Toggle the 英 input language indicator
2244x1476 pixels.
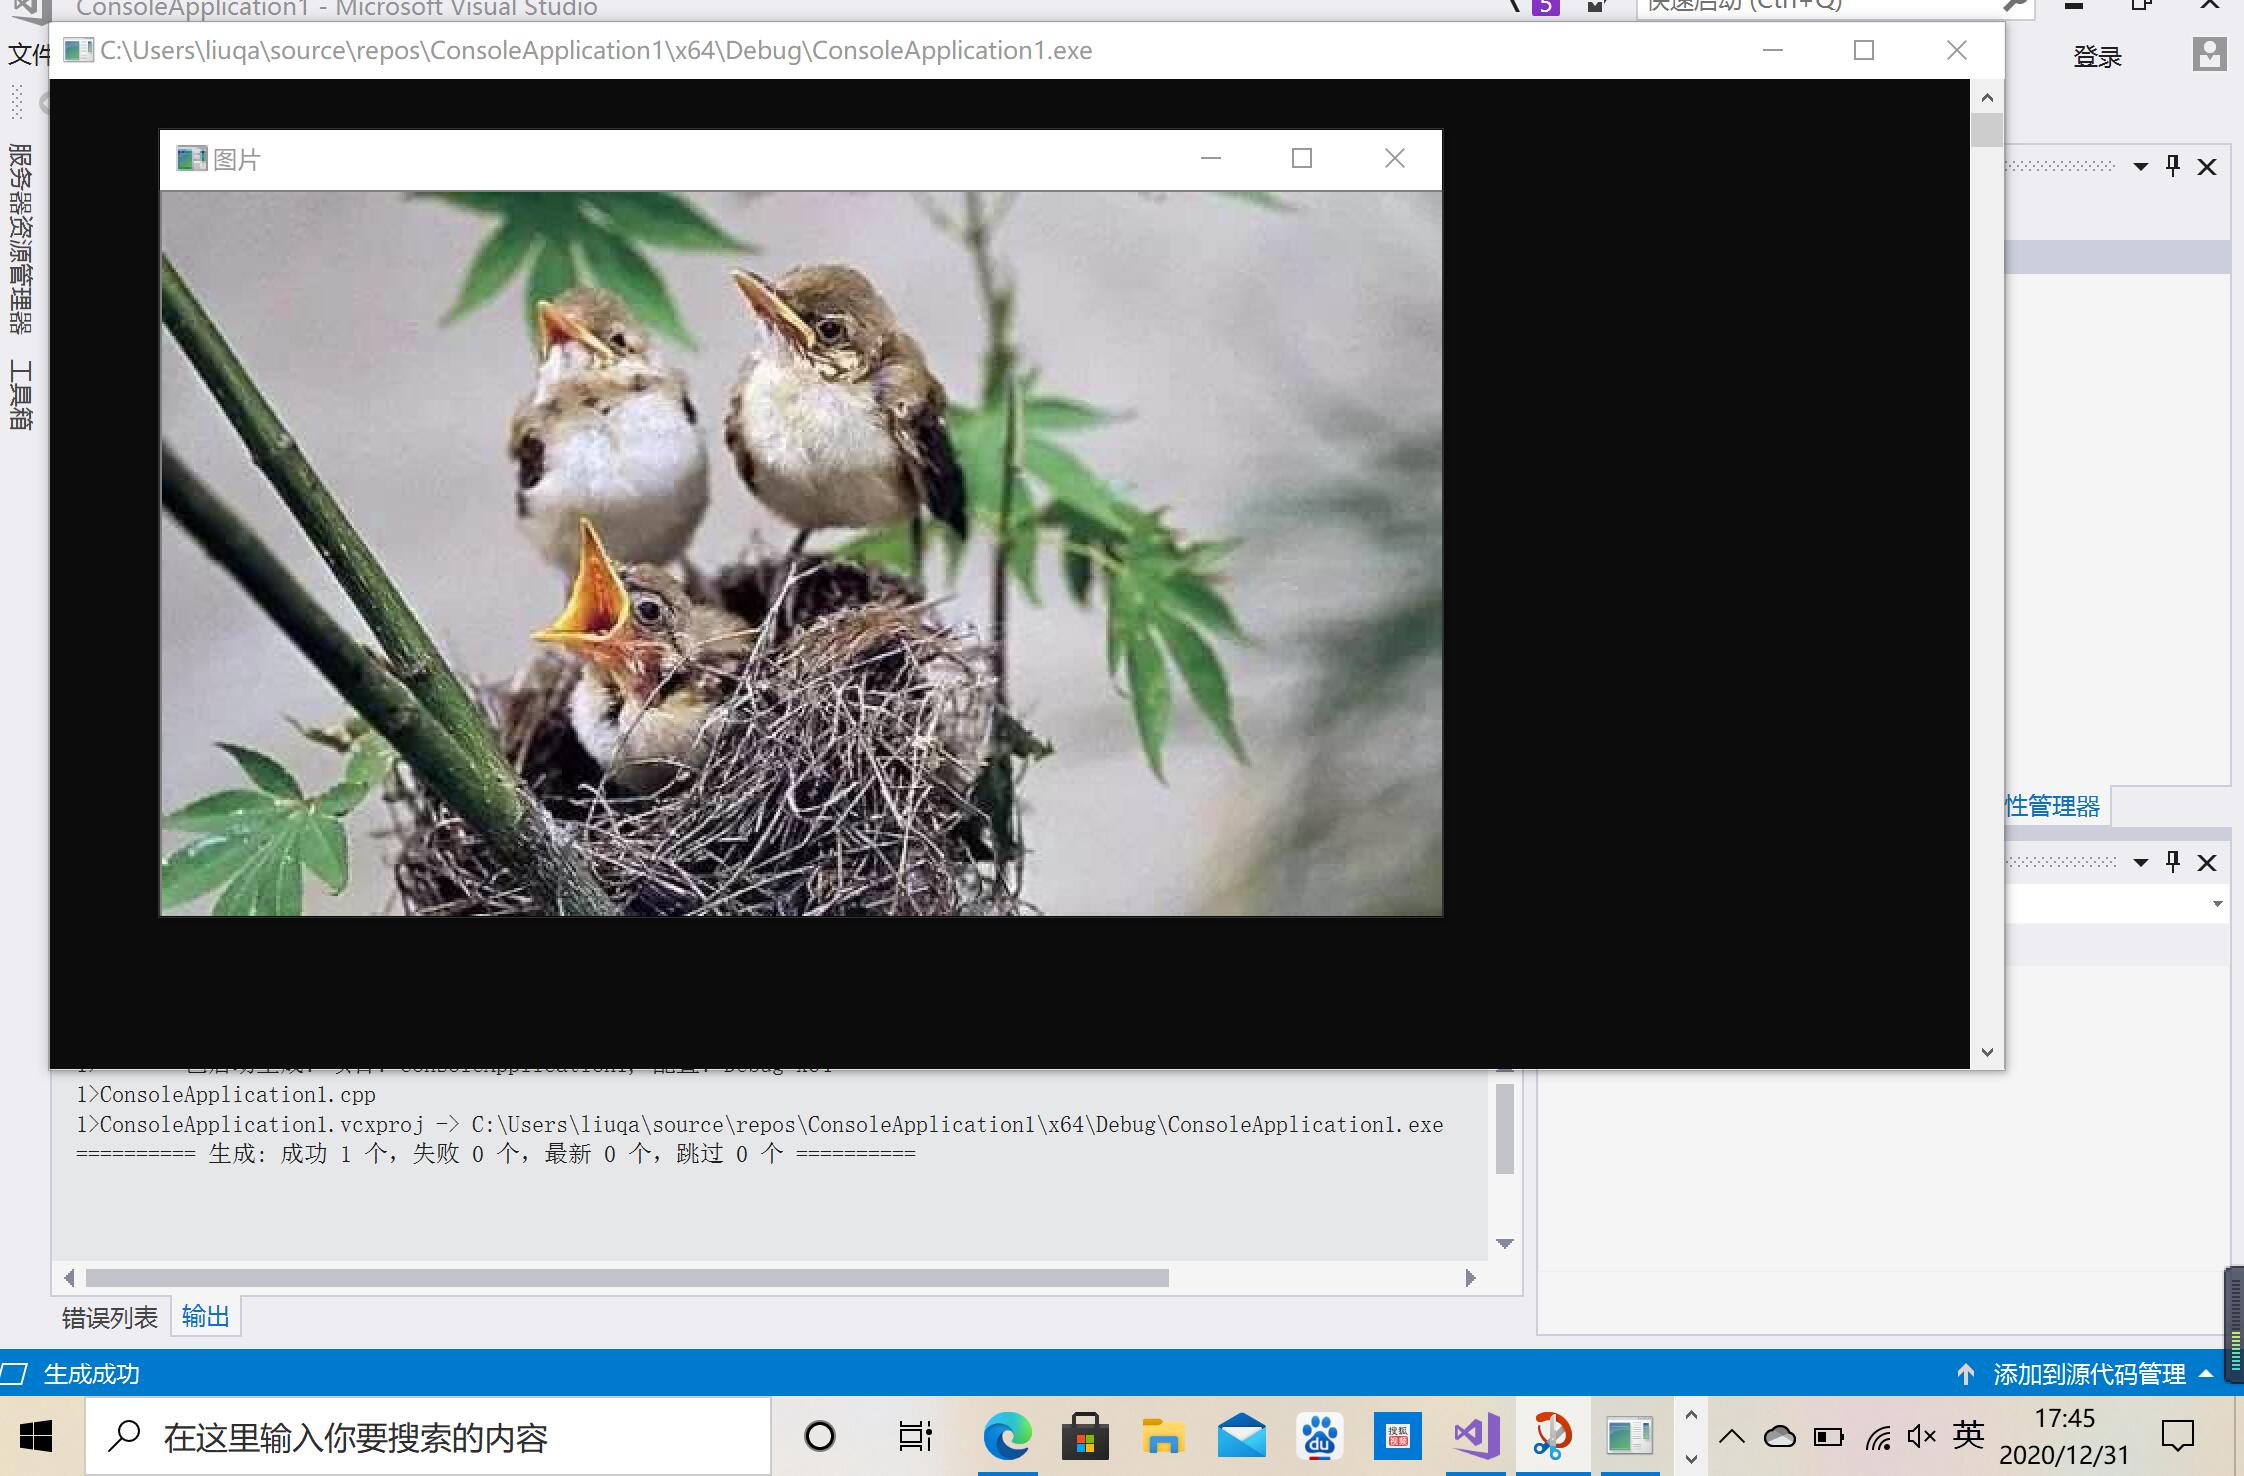click(x=1968, y=1436)
